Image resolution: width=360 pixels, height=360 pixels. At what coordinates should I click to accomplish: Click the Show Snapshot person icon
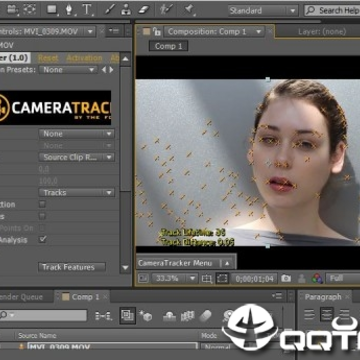[302, 278]
